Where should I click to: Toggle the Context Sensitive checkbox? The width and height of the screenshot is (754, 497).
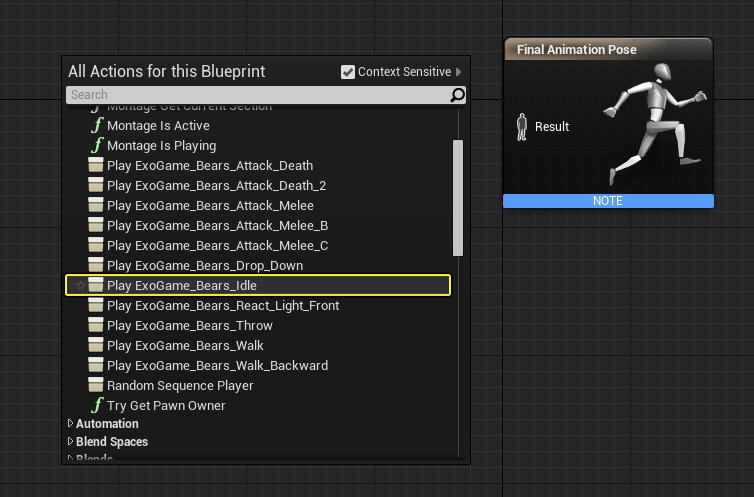point(348,72)
